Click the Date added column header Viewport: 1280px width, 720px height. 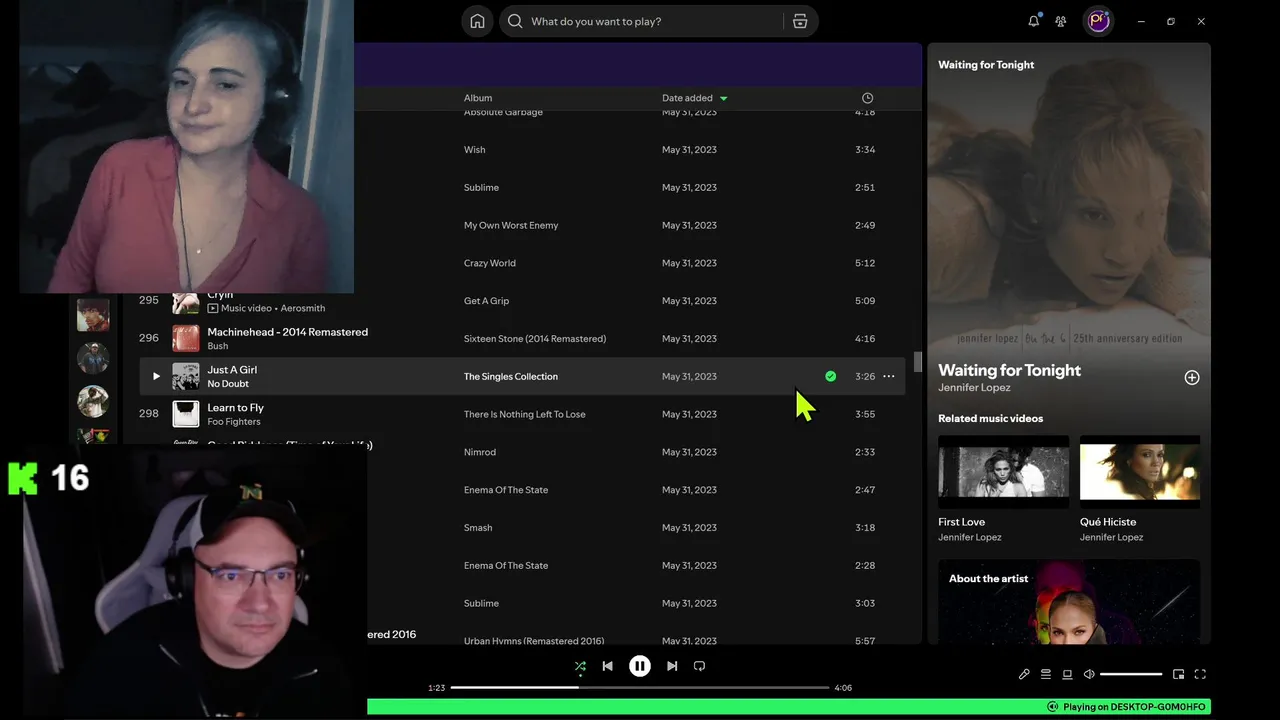pyautogui.click(x=687, y=98)
